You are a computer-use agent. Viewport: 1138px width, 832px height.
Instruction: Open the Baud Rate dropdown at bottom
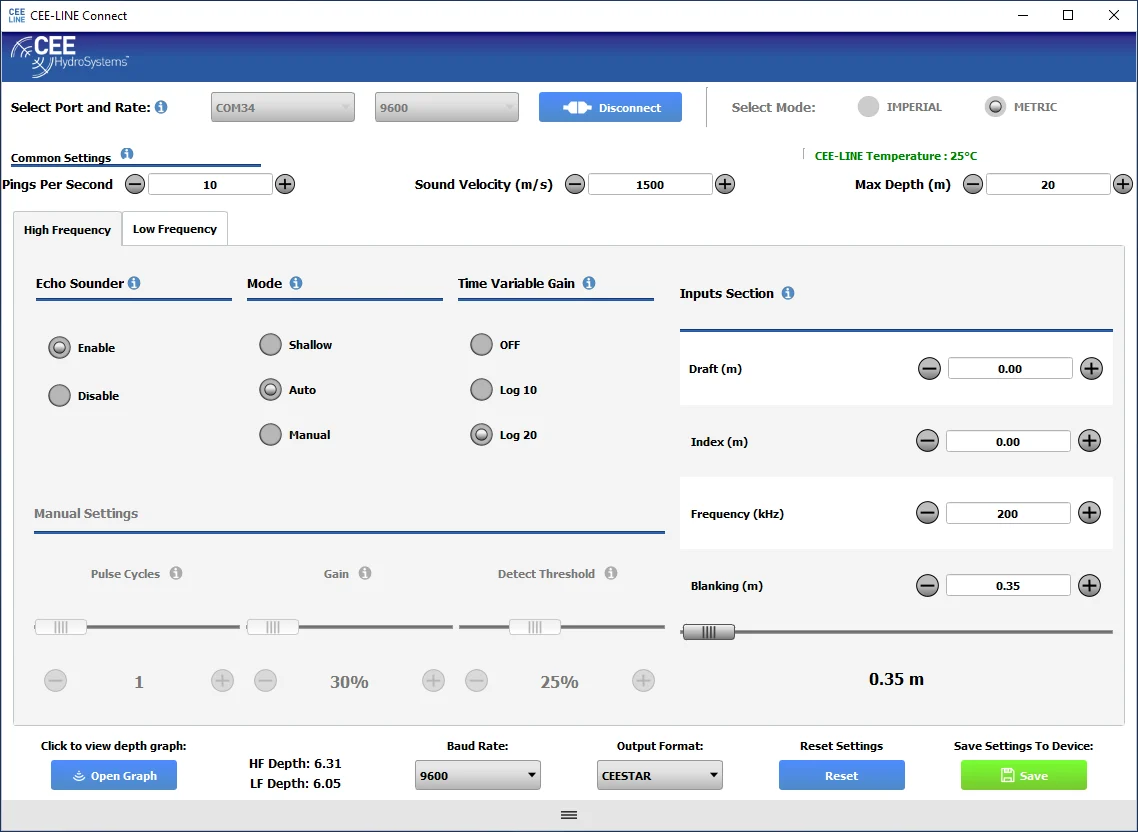click(x=478, y=775)
